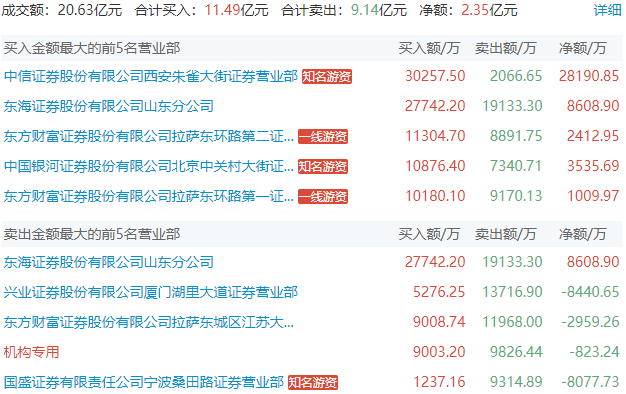Click 合计卖出 value 9.14亿元
The image size is (626, 394).
tap(379, 10)
